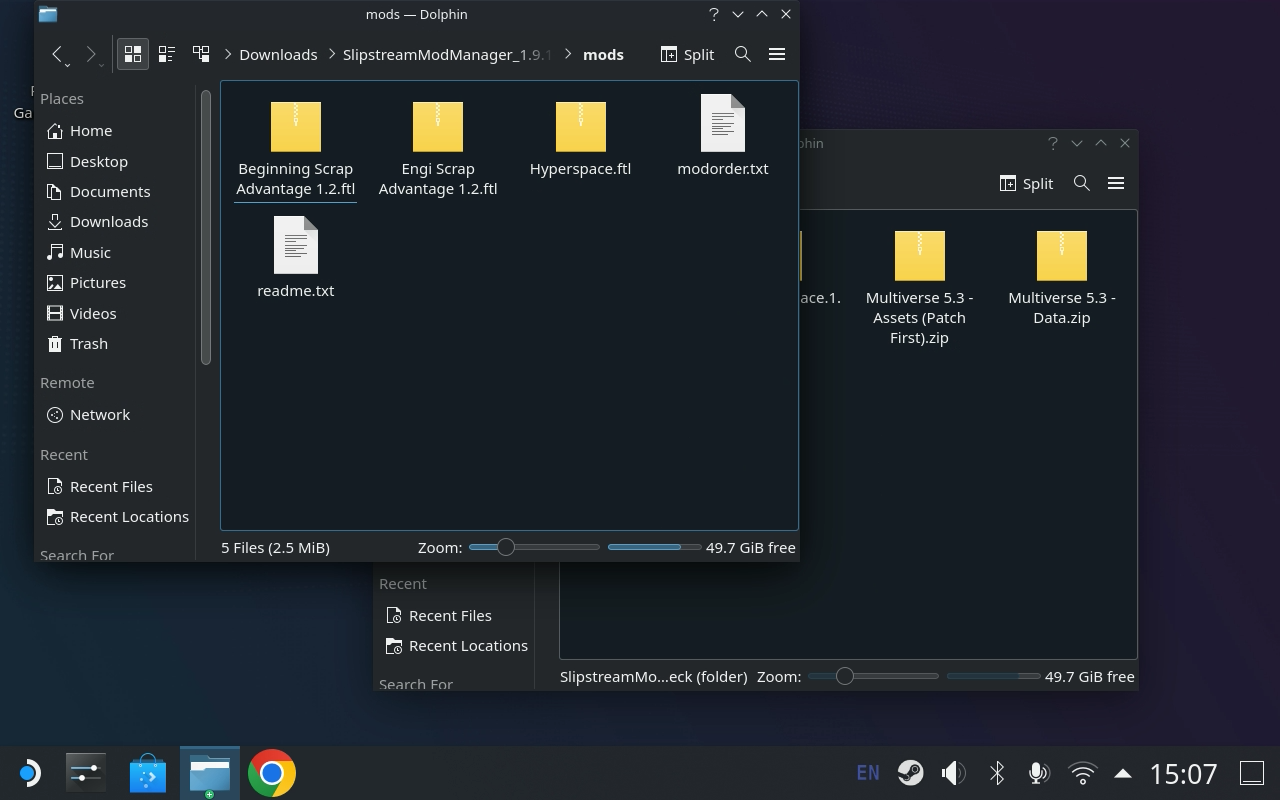Toggle Split view in background Dolphin window

click(1026, 183)
